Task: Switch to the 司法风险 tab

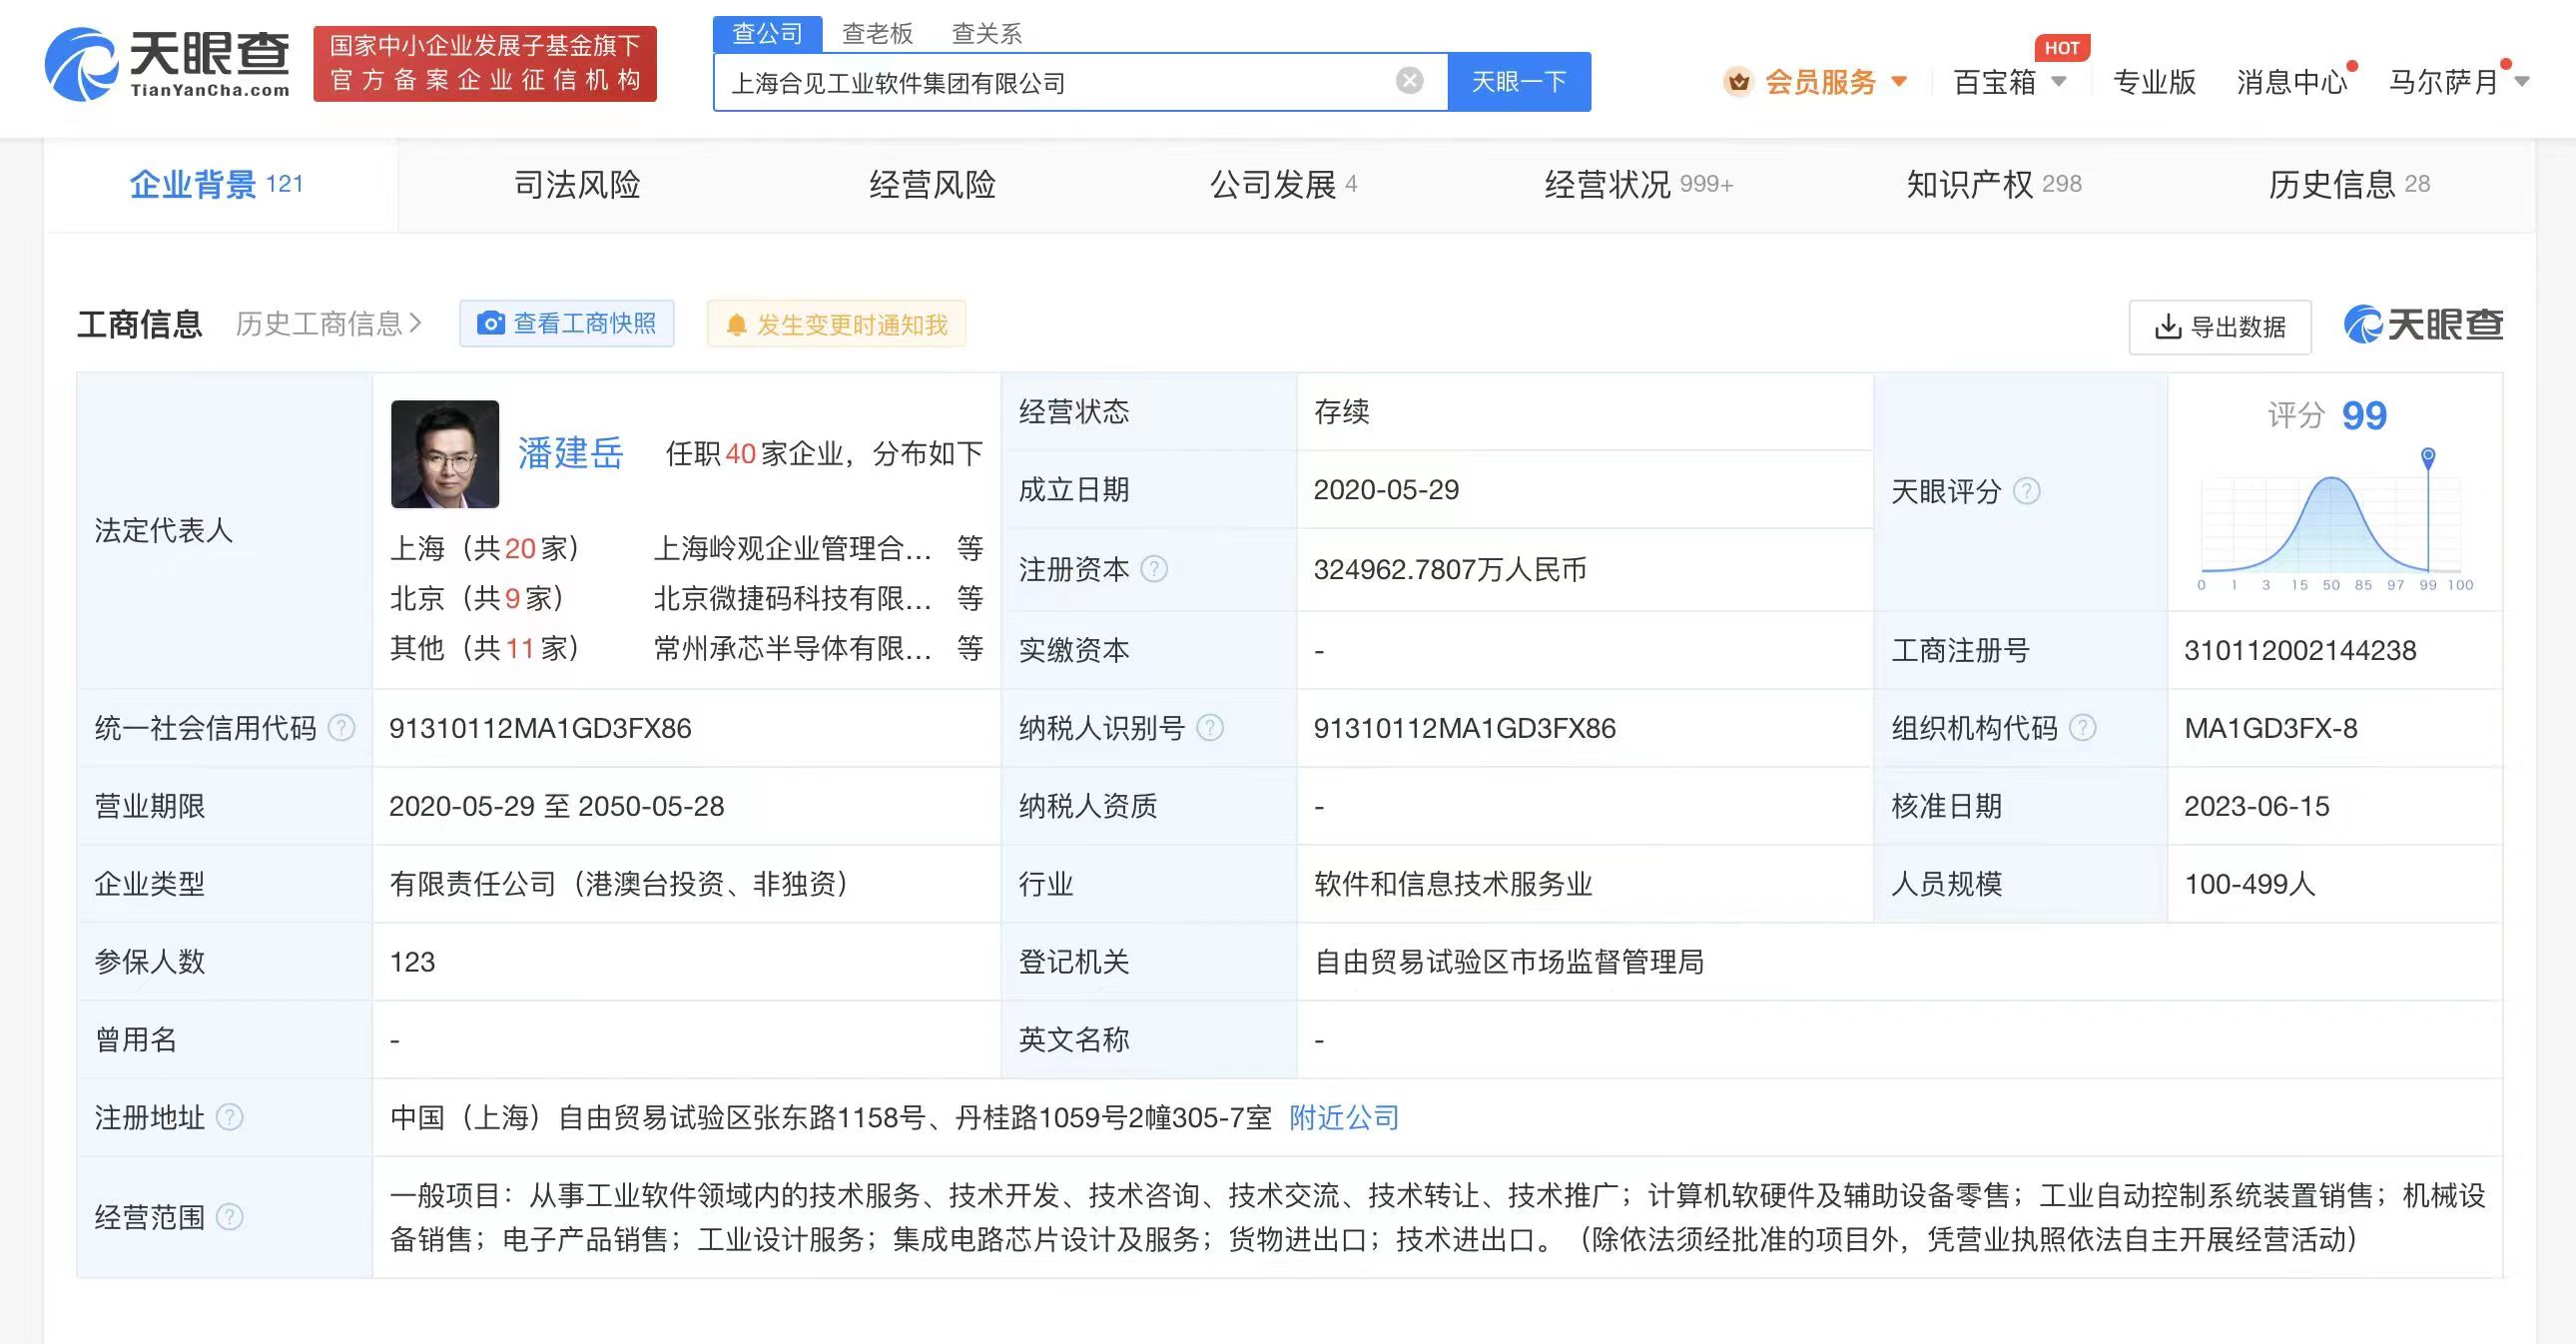Action: tap(576, 184)
